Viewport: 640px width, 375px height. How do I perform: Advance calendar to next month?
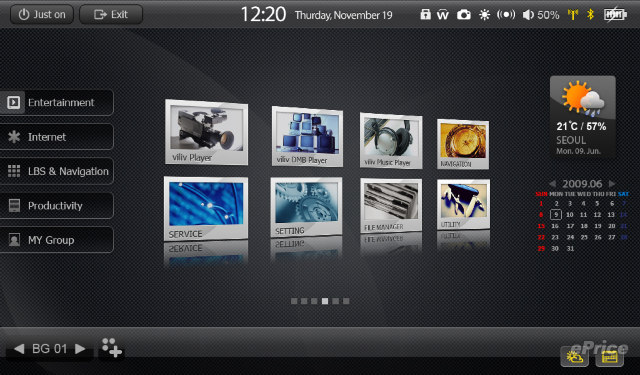pos(611,184)
